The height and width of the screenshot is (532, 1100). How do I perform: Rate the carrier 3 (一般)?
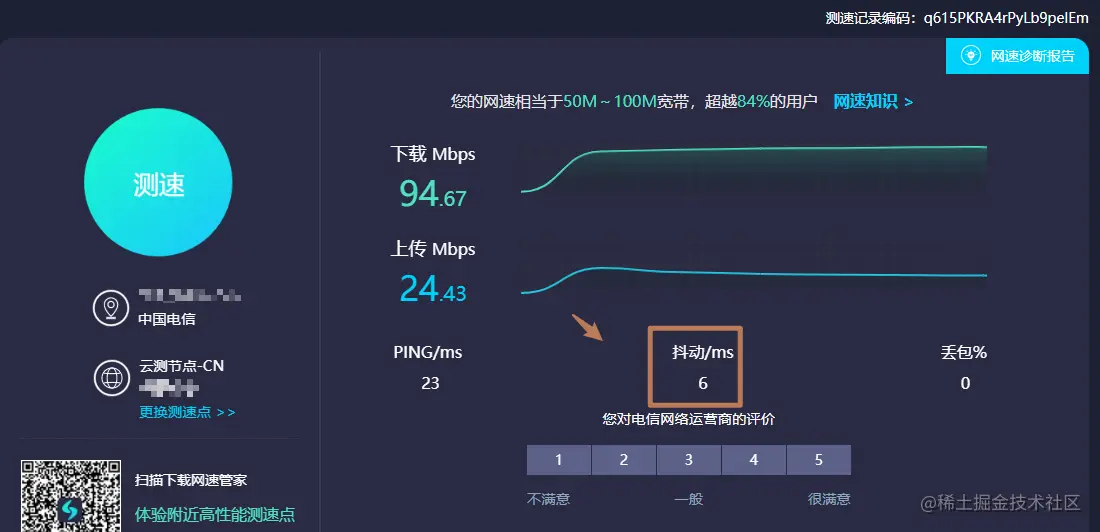[689, 460]
